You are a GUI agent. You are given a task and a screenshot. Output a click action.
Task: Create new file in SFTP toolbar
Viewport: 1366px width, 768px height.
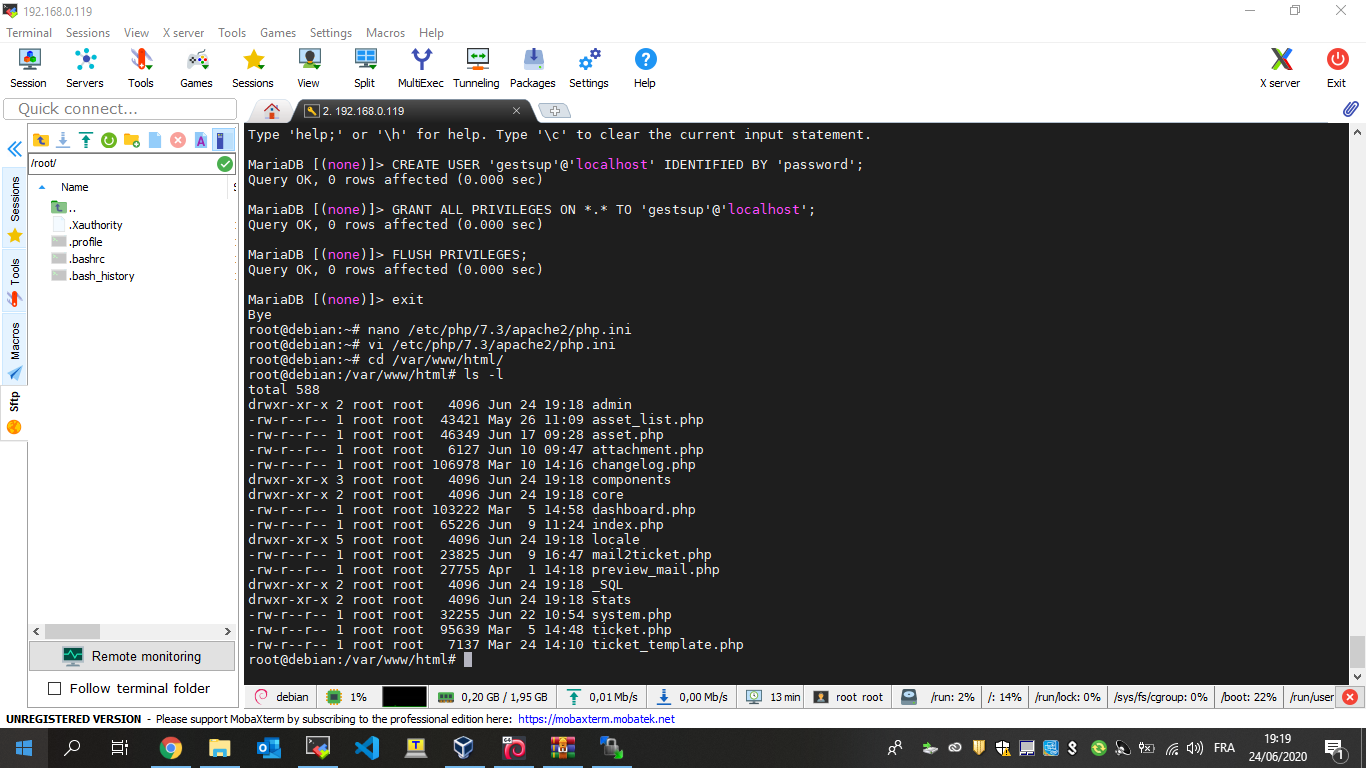155,140
